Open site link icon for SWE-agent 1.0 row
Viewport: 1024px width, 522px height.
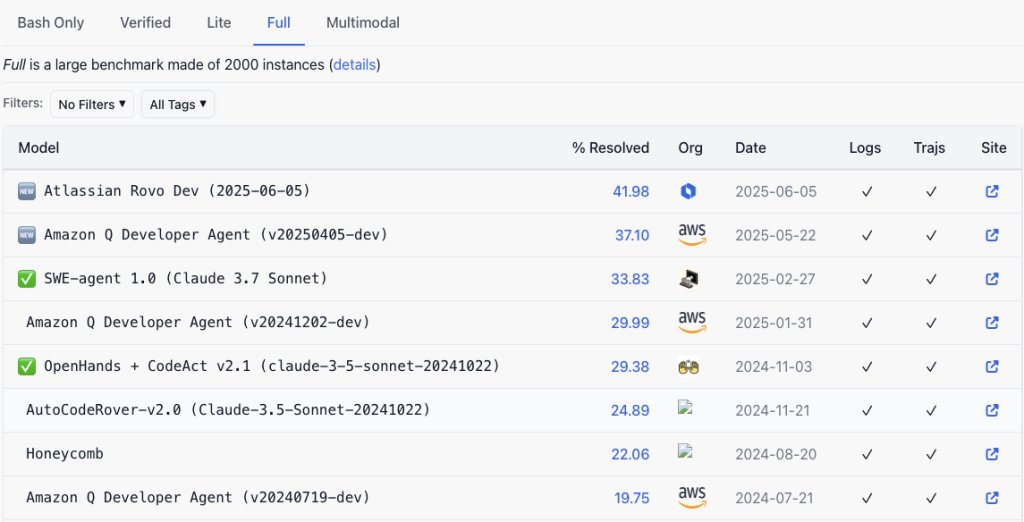click(x=992, y=279)
